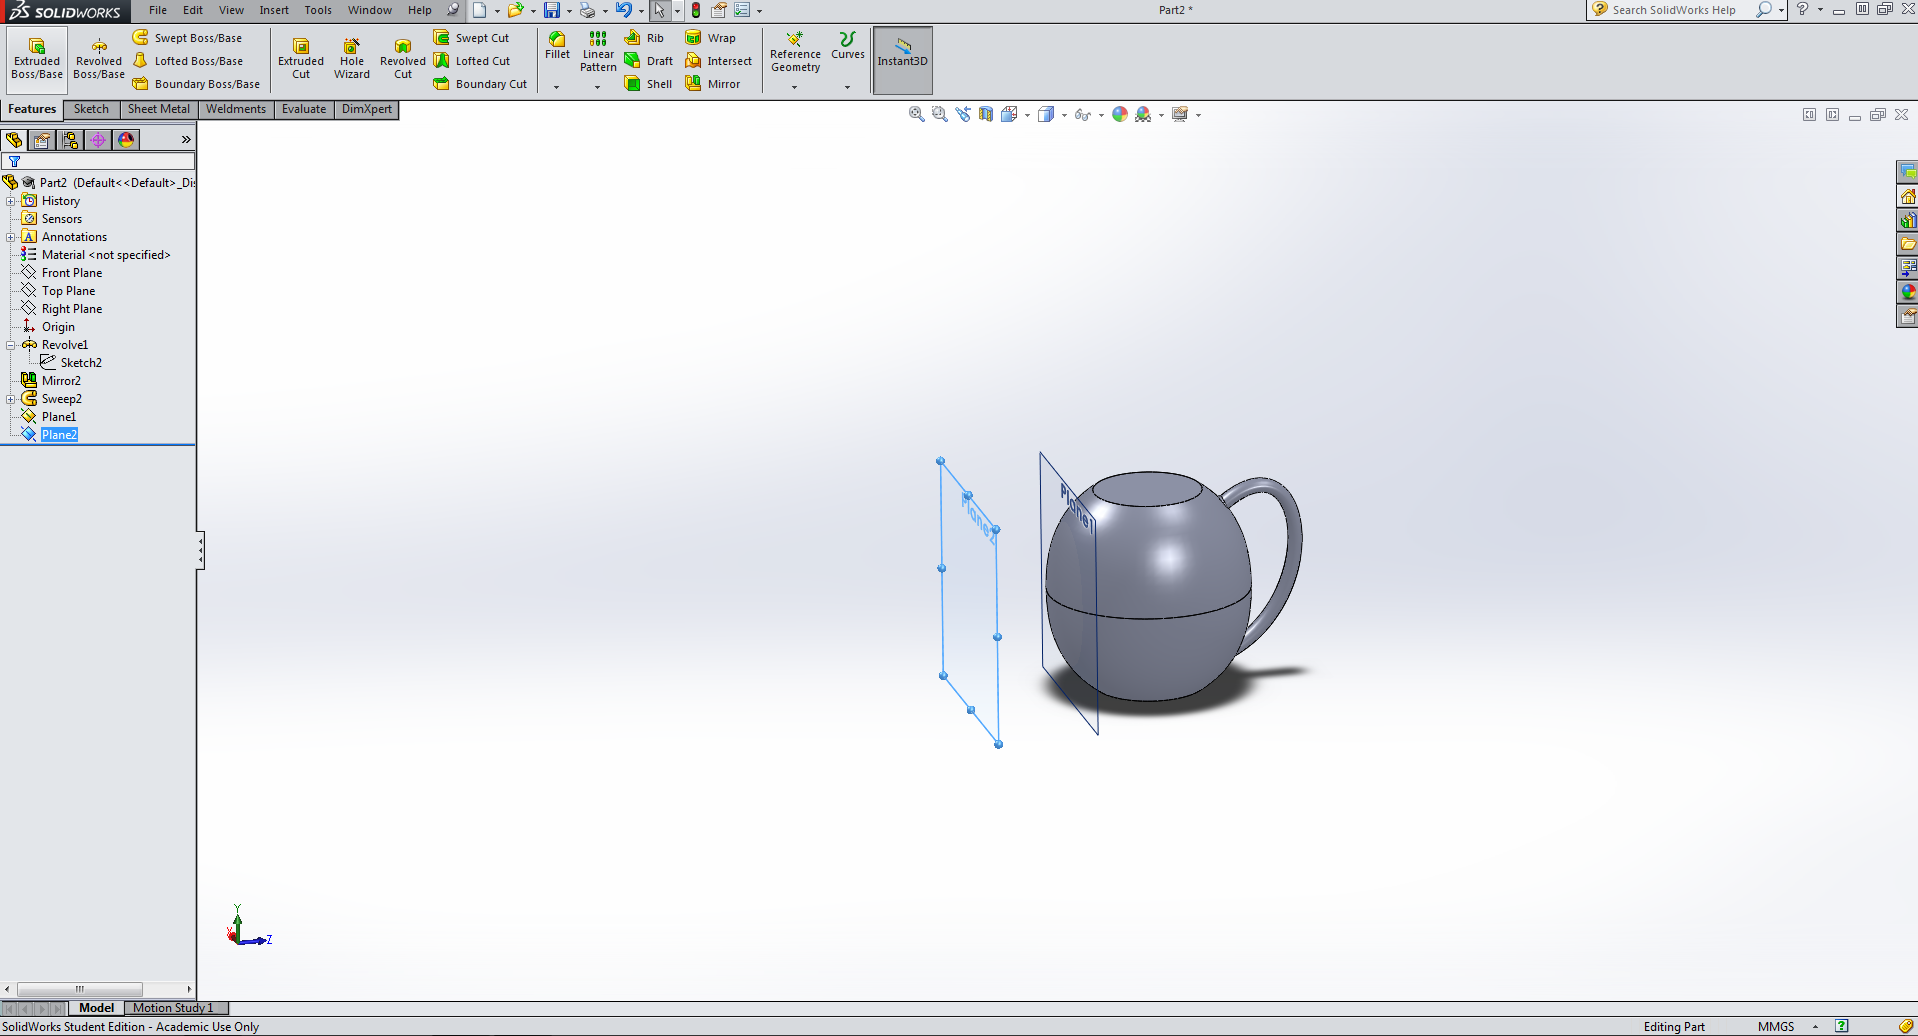Open the PropertyManager tab icon

[42, 140]
